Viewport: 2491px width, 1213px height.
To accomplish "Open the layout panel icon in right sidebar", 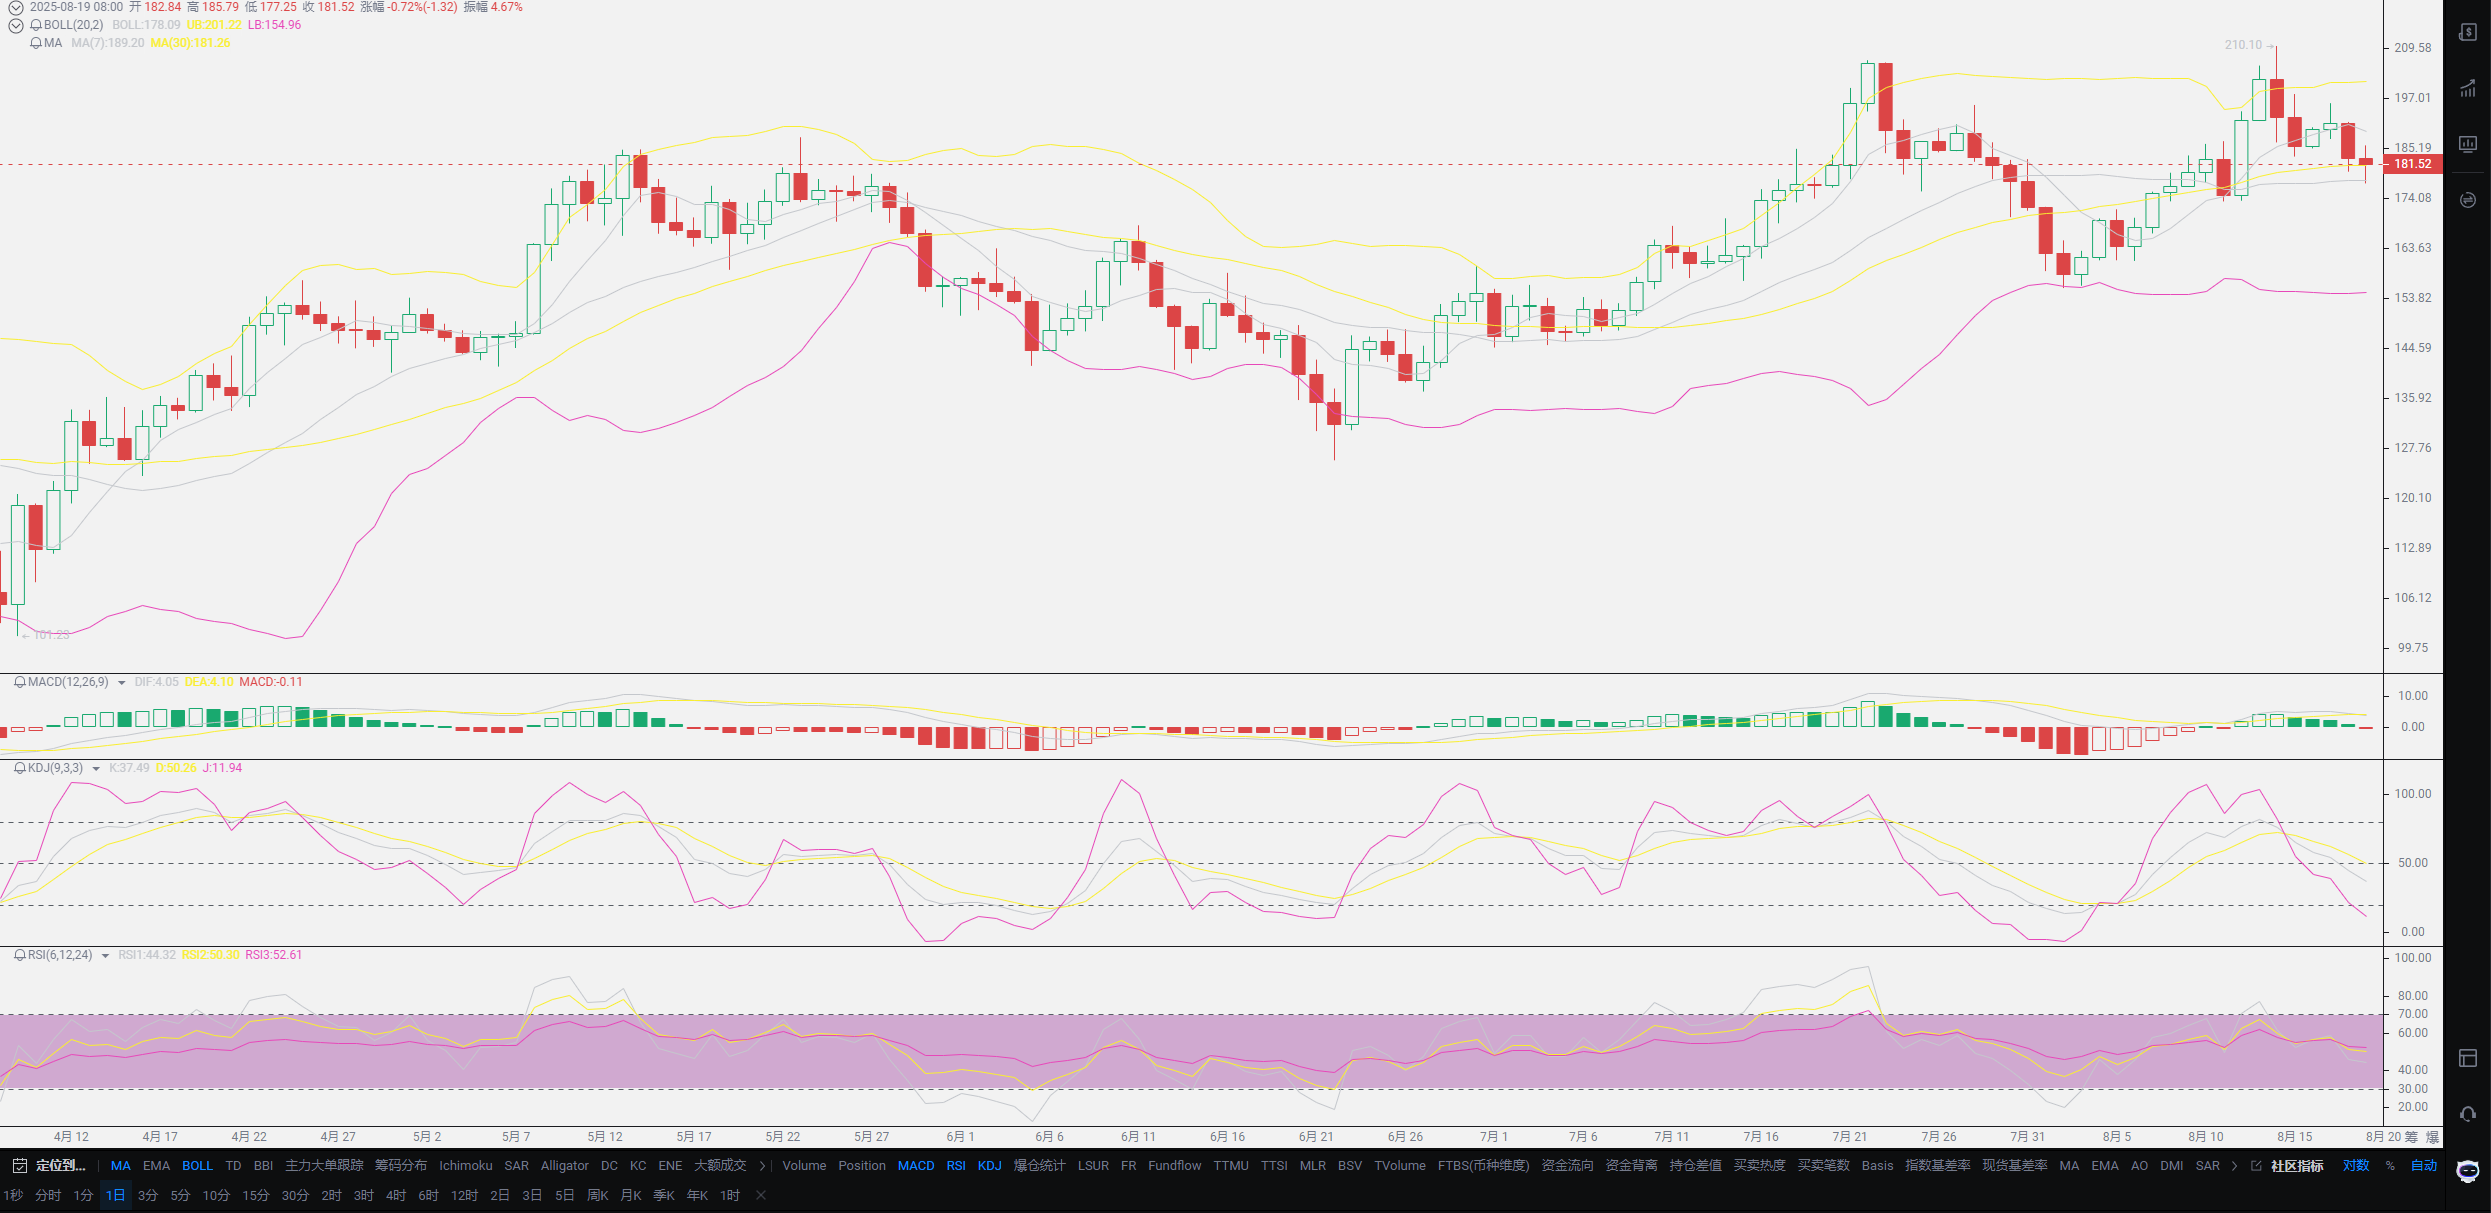I will [2468, 1058].
